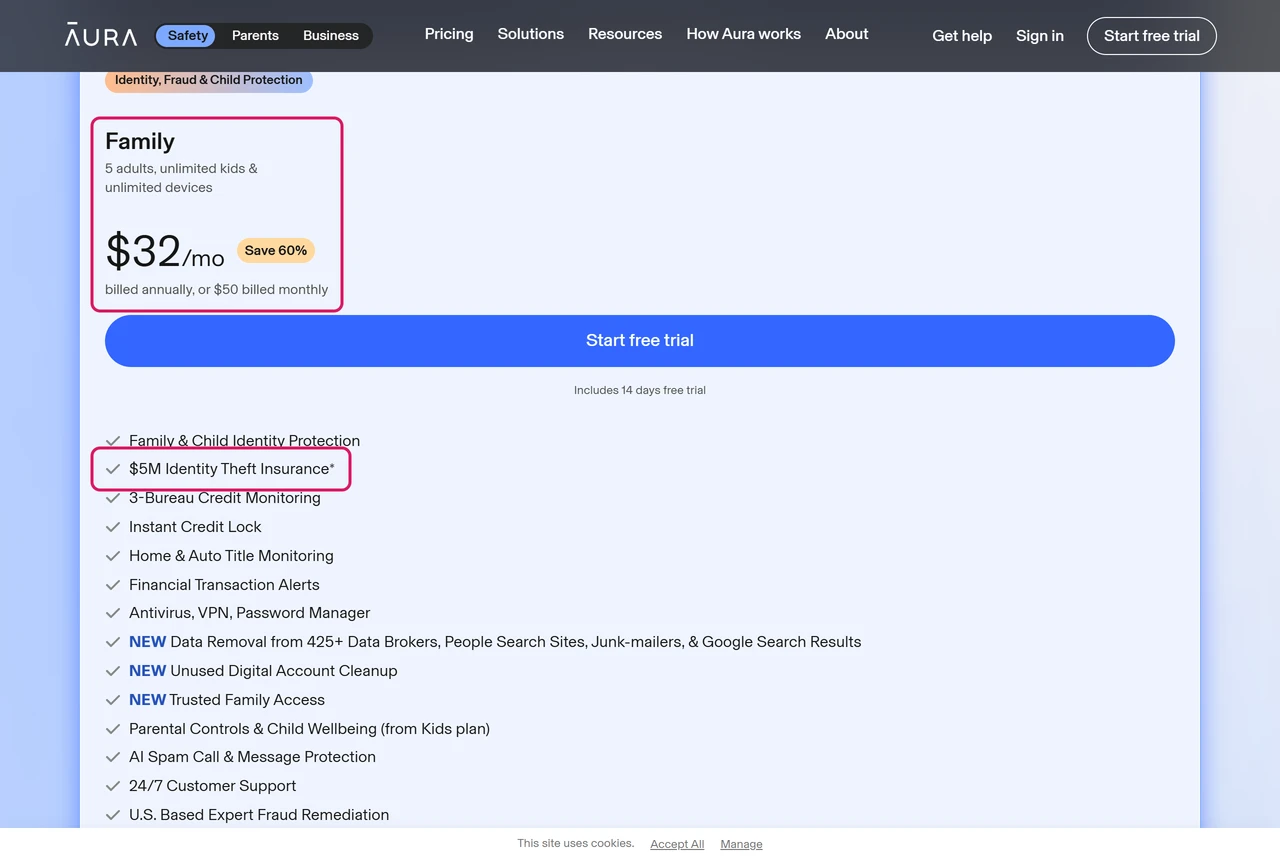Image resolution: width=1280 pixels, height=860 pixels.
Task: Click the Get help link
Action: pyautogui.click(x=962, y=36)
